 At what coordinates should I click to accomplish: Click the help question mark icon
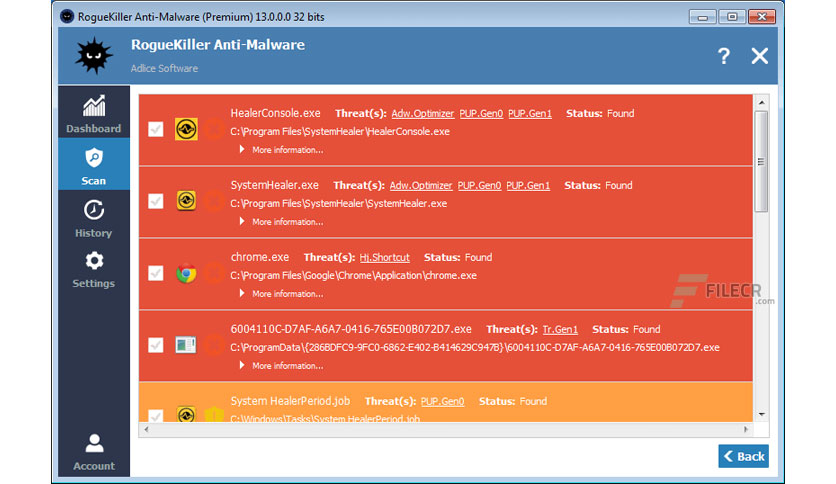[724, 56]
